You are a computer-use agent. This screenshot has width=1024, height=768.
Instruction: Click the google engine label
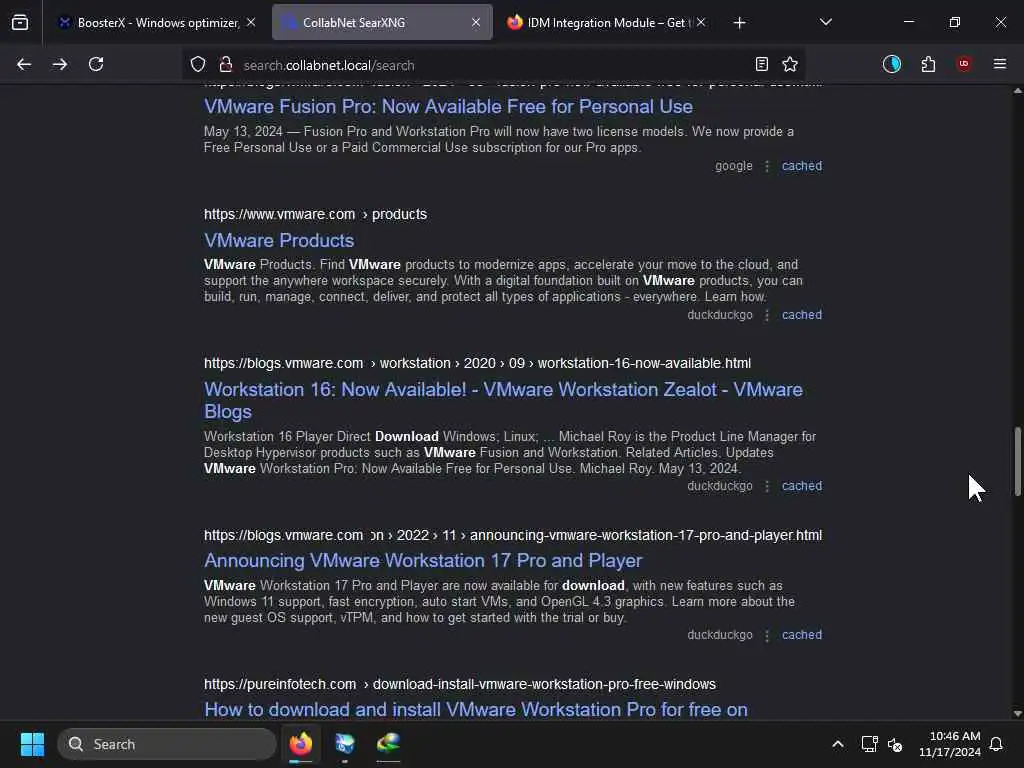point(733,166)
